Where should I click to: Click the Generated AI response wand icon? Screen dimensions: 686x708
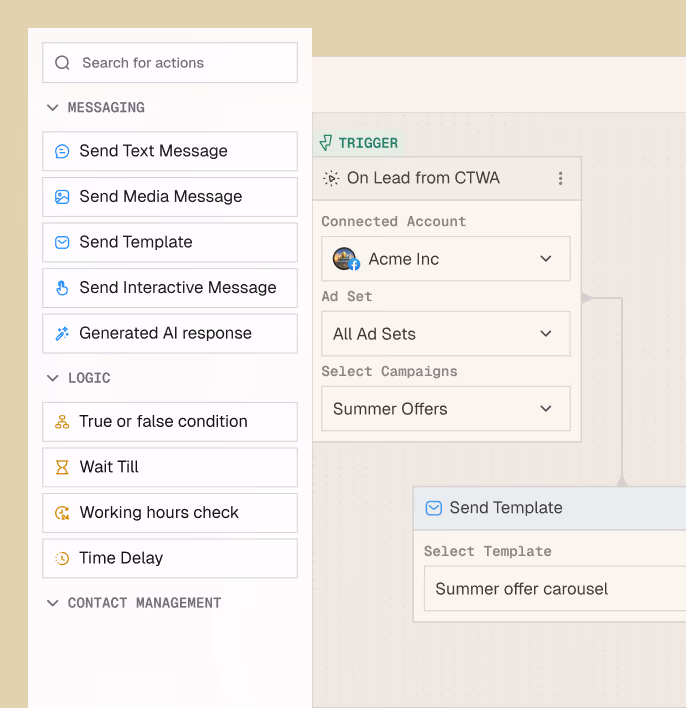(62, 333)
